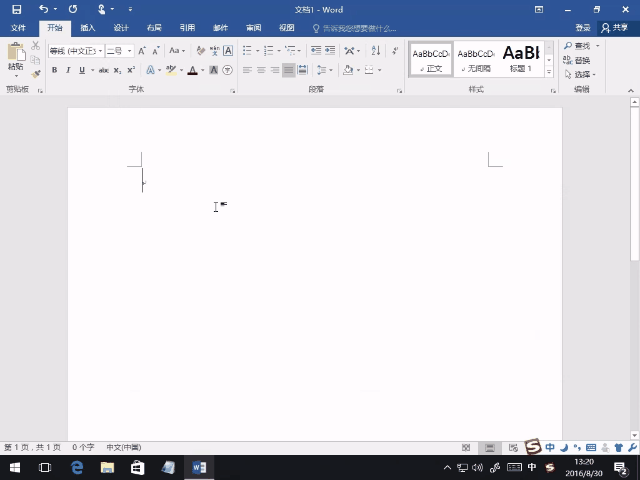
Task: Click the Paste clipboard icon
Action: point(15,58)
